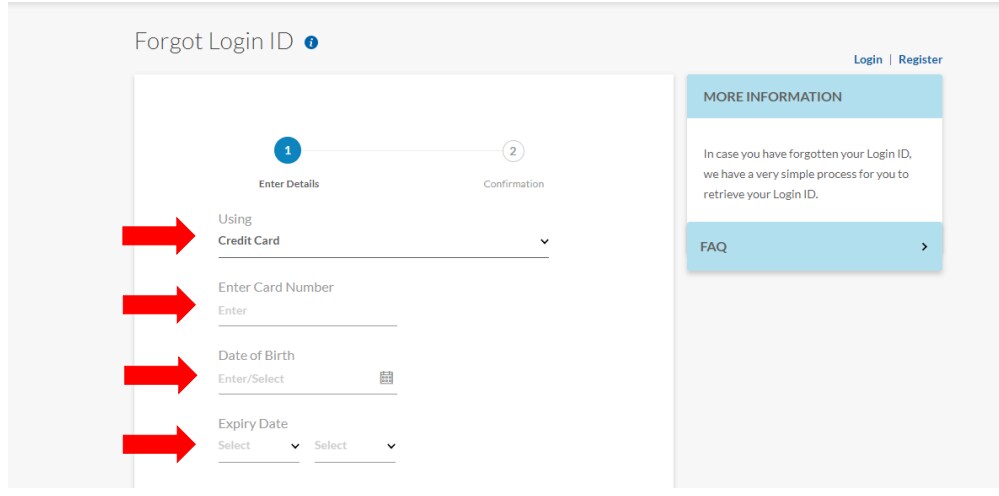Focus the Enter Card Number field
The width and height of the screenshot is (999, 496).
pyautogui.click(x=307, y=311)
